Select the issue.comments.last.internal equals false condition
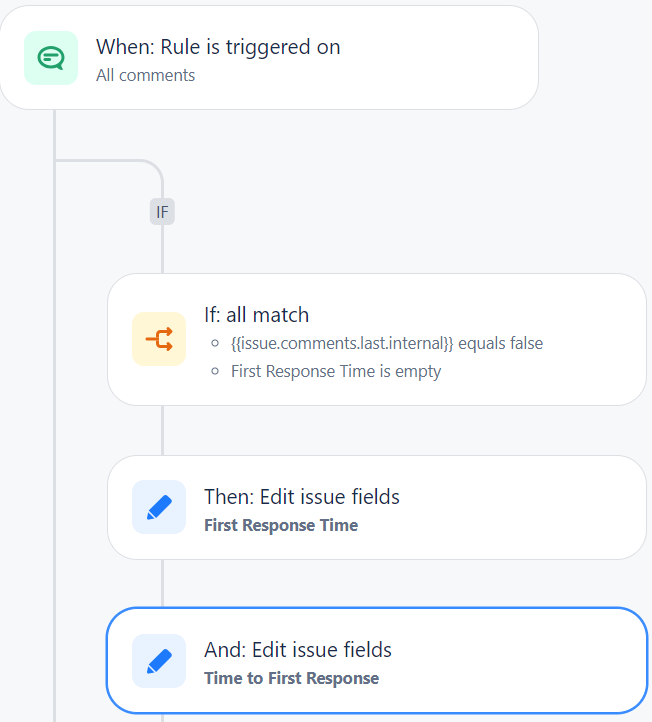Image resolution: width=652 pixels, height=722 pixels. (387, 344)
